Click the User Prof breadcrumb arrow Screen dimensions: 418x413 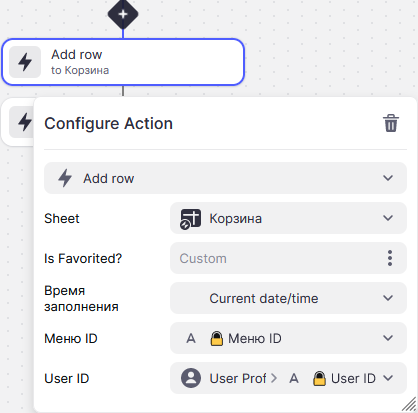tap(274, 378)
